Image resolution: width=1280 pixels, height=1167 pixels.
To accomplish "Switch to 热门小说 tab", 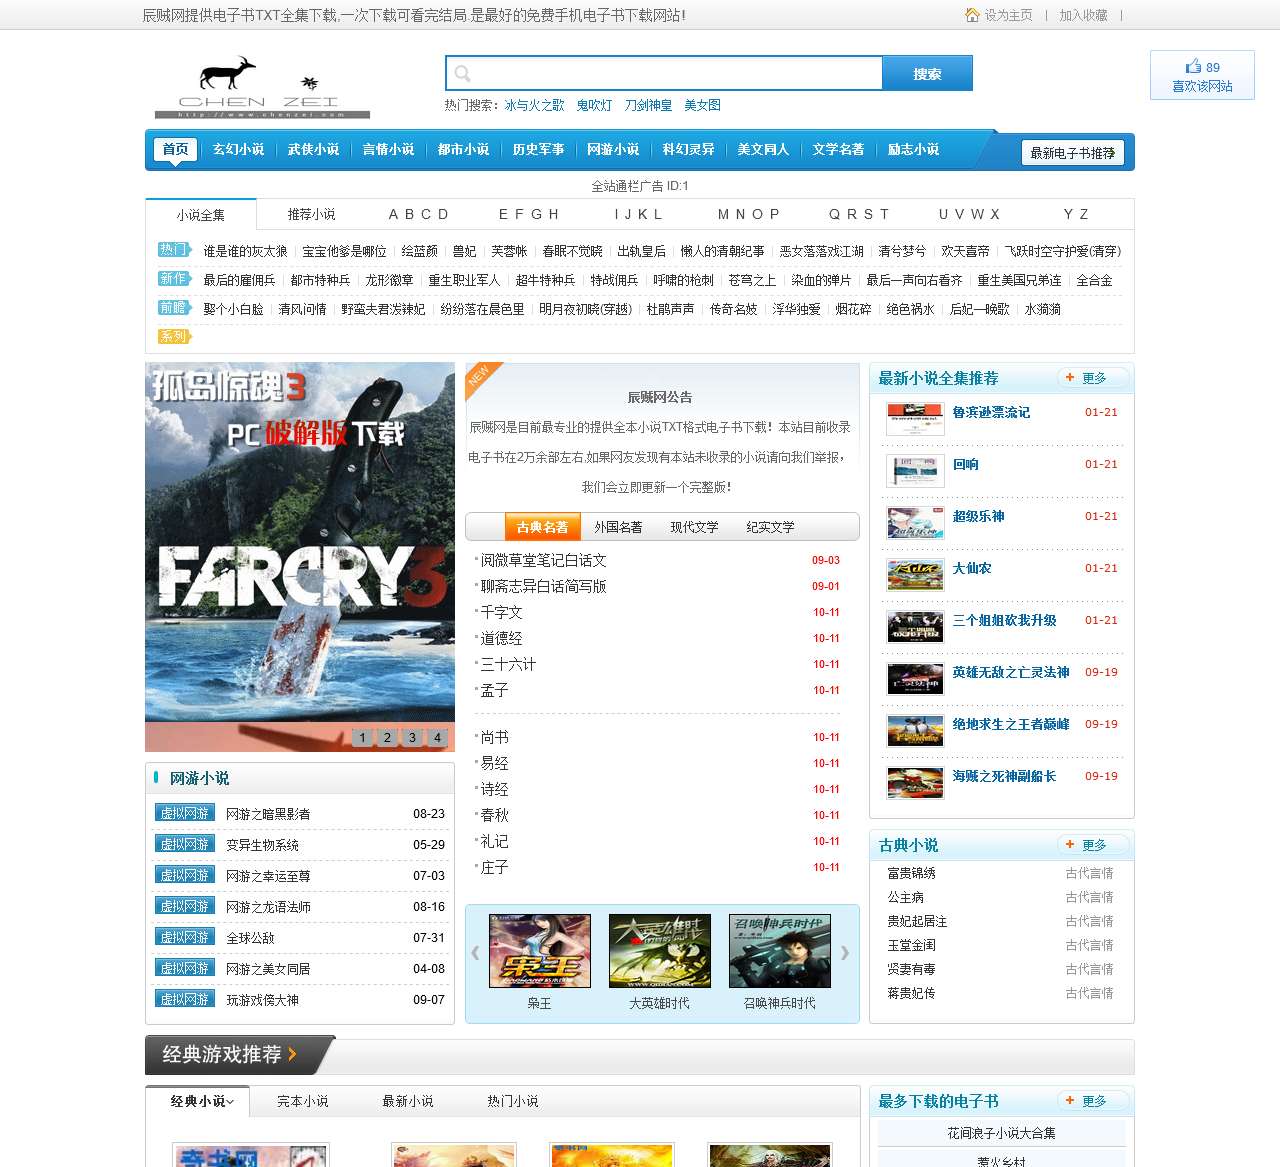I will 513,1101.
